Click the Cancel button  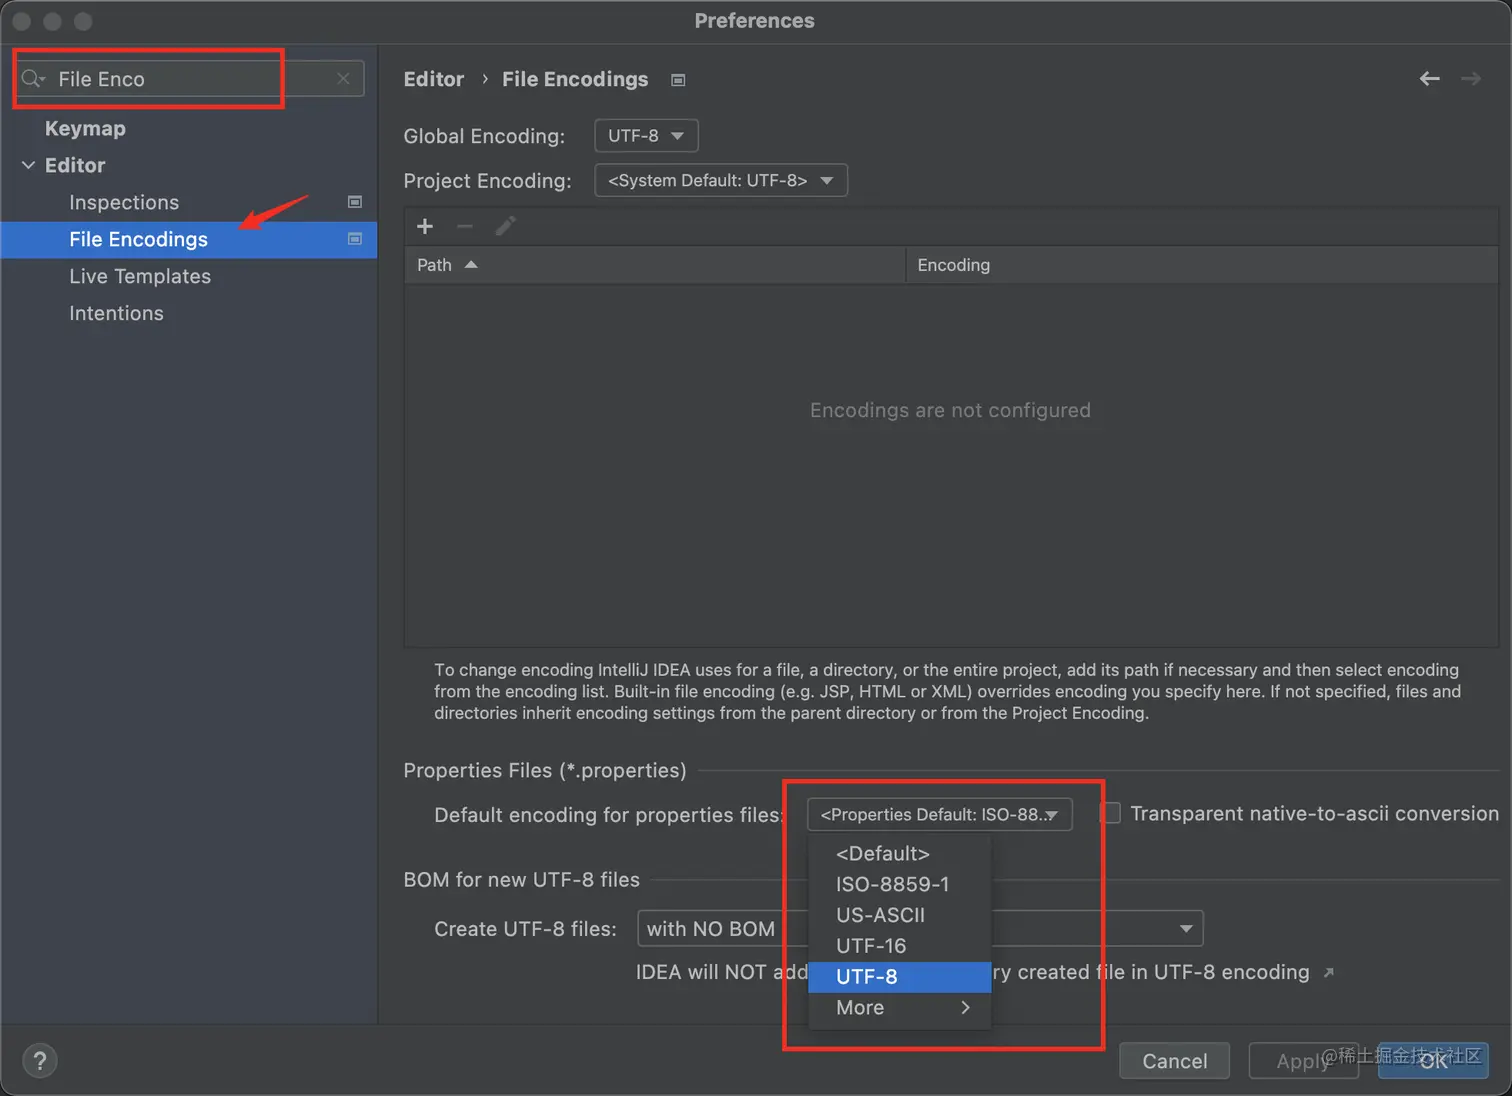(1175, 1061)
